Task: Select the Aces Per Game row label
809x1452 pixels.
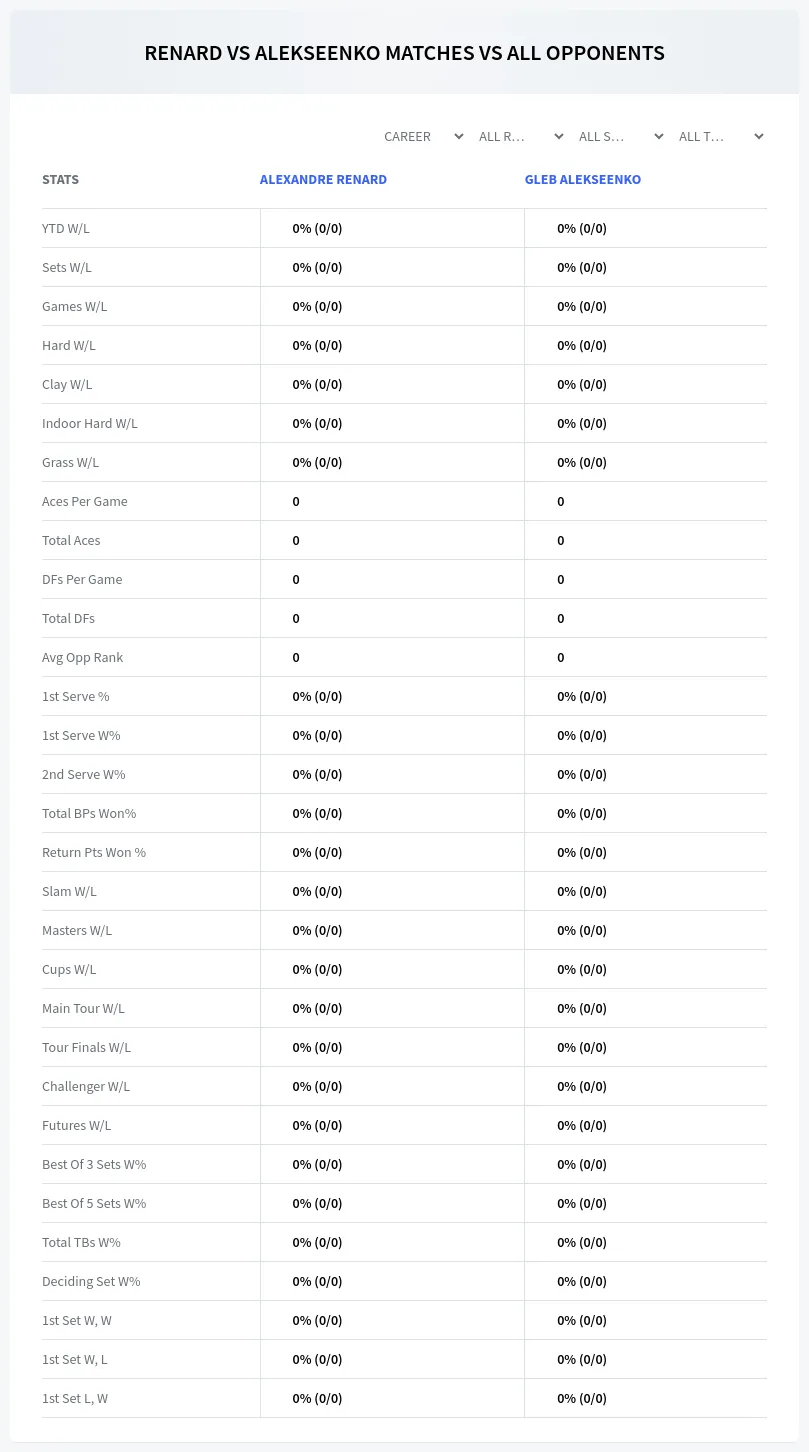Action: [x=85, y=501]
